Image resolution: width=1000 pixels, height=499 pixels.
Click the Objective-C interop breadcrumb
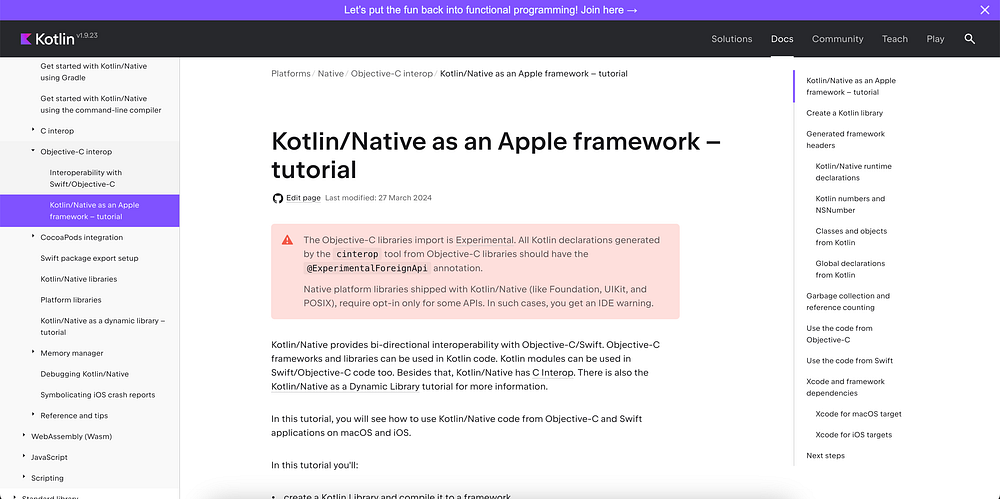click(x=392, y=73)
